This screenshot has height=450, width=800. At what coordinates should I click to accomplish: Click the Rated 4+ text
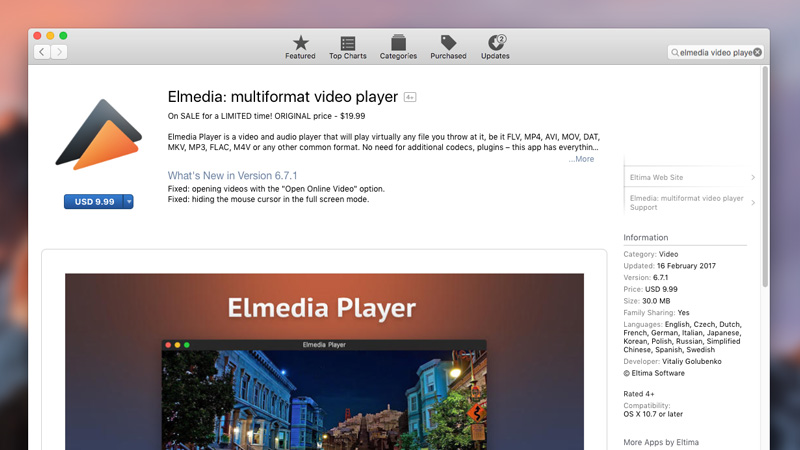[638, 394]
